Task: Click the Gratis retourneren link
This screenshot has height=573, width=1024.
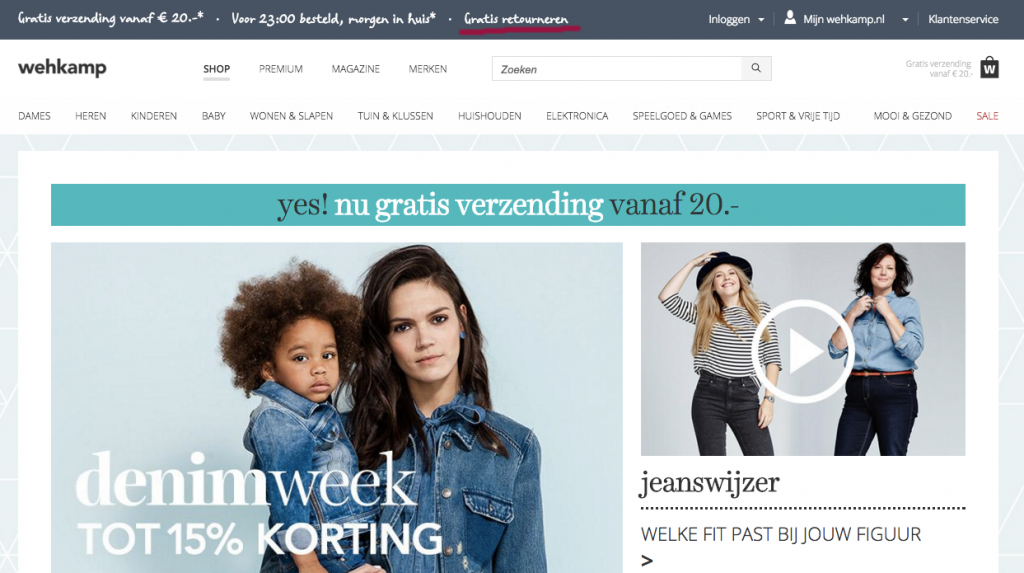Action: coord(517,19)
